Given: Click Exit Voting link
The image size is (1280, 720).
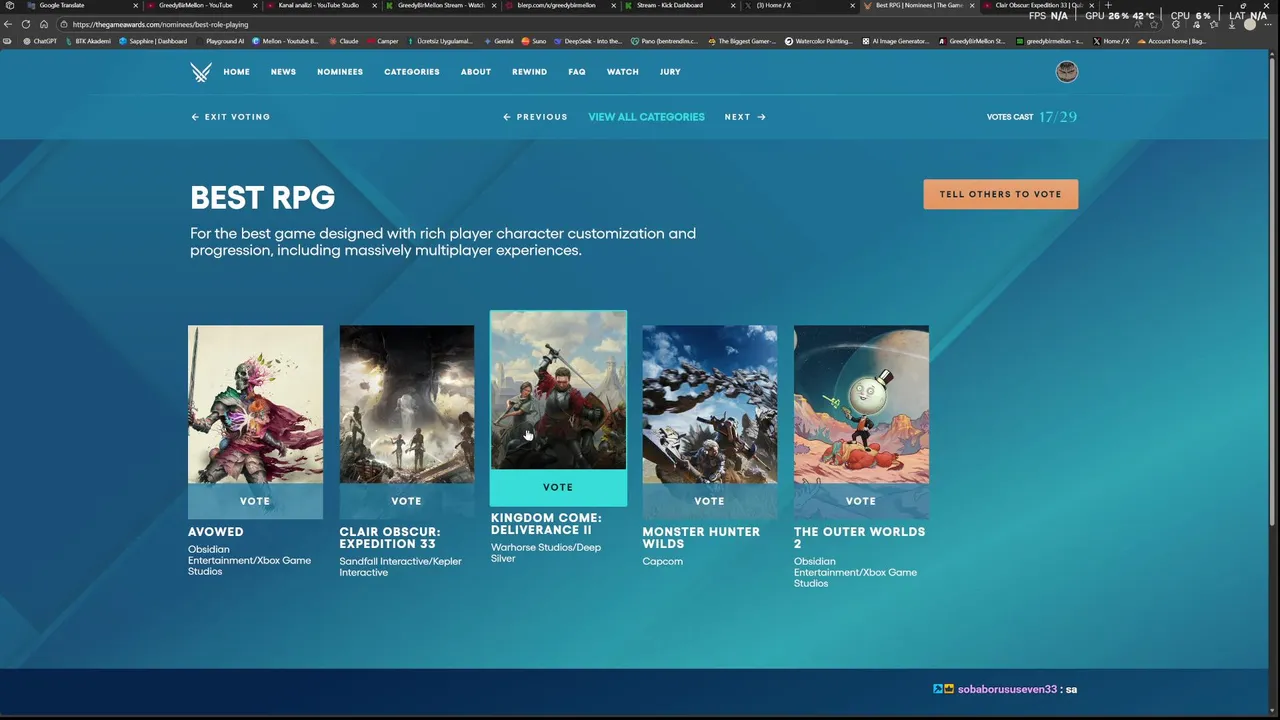Looking at the screenshot, I should coord(231,117).
